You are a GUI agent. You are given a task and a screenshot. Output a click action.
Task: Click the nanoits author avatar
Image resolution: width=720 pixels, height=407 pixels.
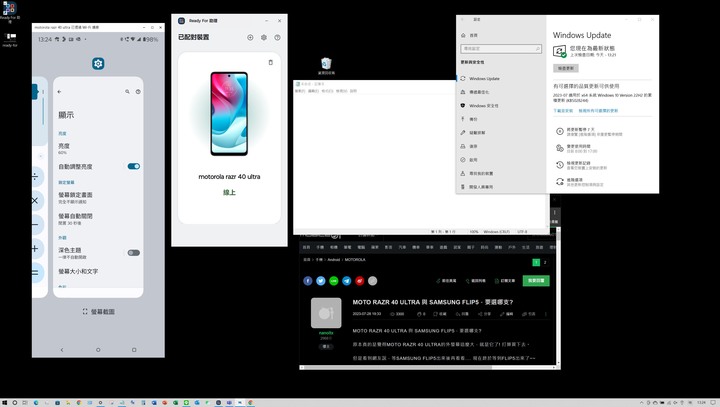(x=326, y=313)
